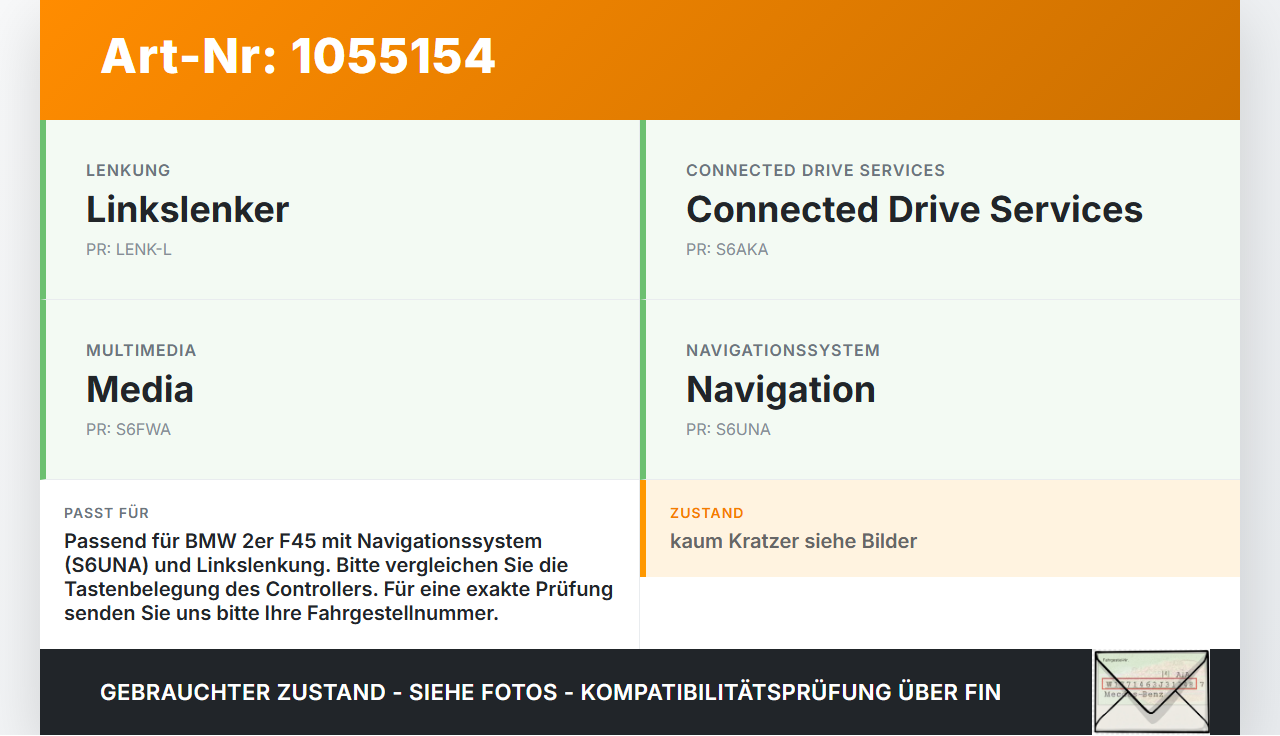The width and height of the screenshot is (1280, 736).
Task: Click the envelope VIN image thumbnail
Action: [1151, 691]
